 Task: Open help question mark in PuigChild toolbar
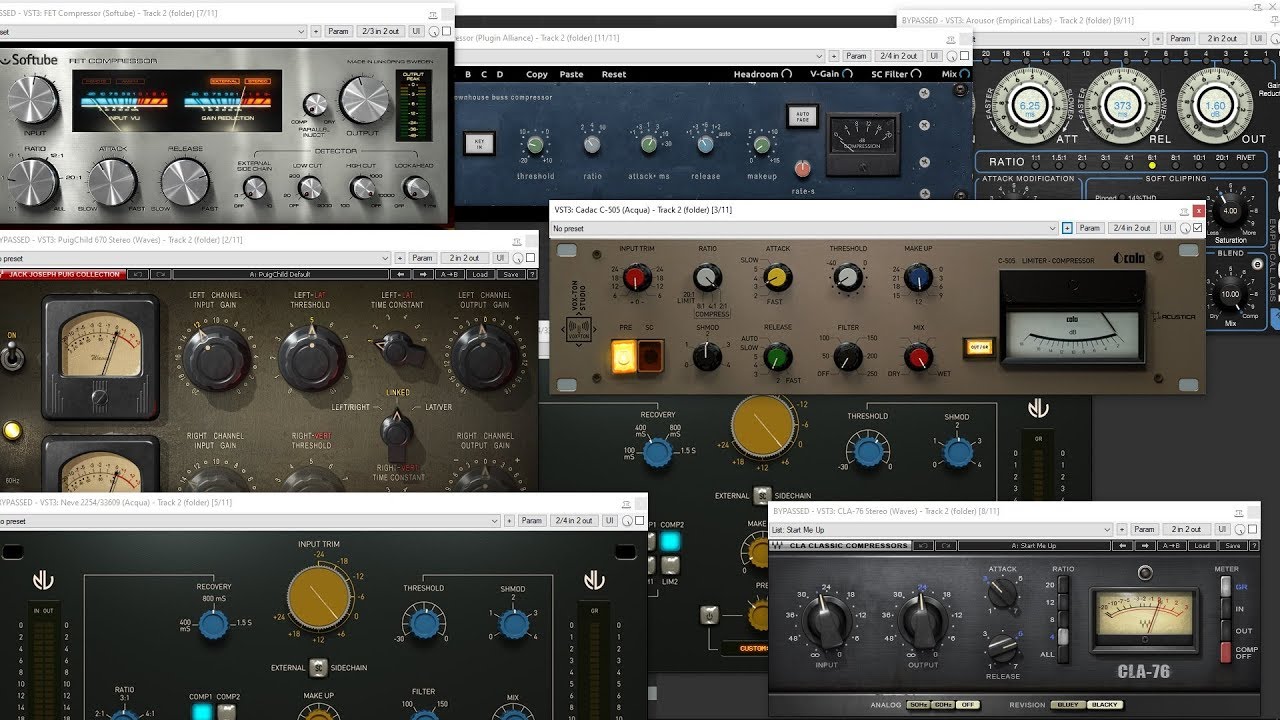[531, 274]
